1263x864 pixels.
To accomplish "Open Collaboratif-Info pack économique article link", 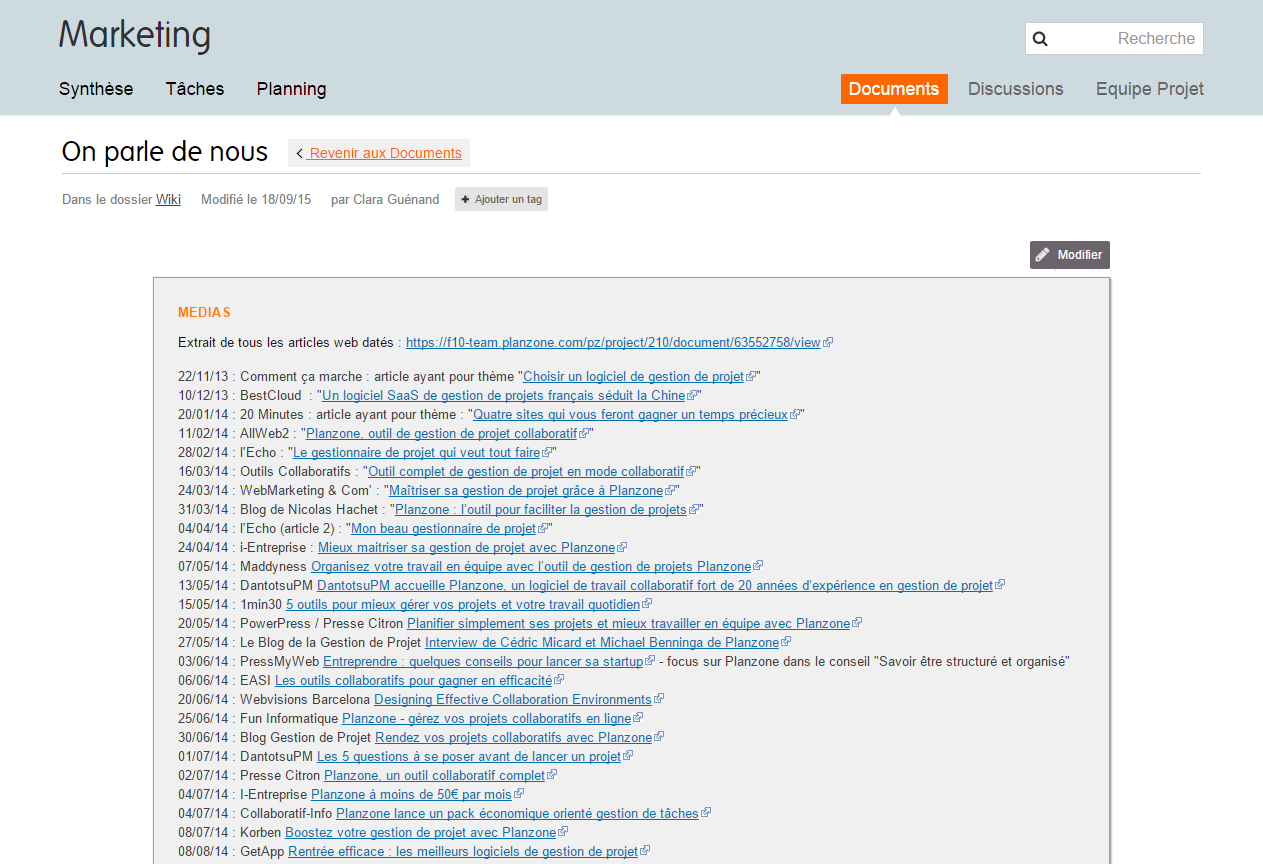I will (x=517, y=814).
